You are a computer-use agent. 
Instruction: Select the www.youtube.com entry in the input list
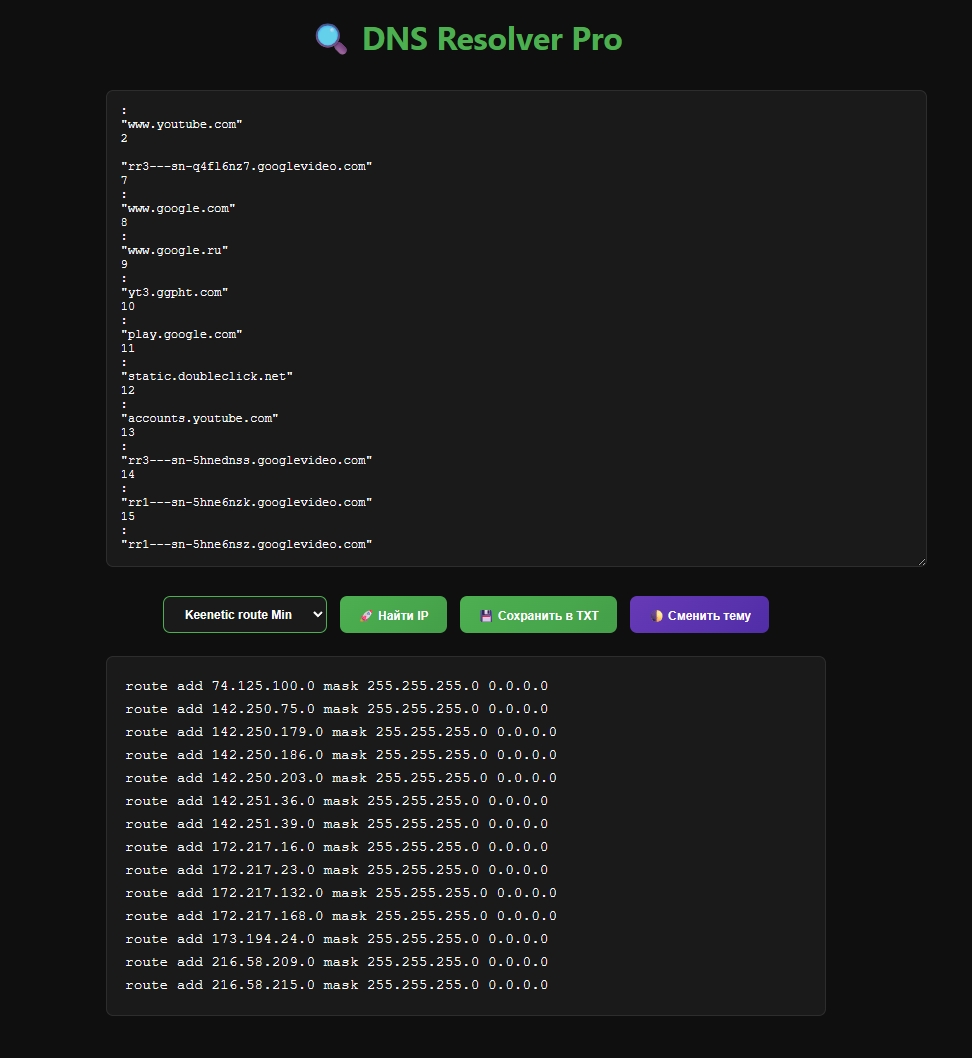tap(181, 124)
